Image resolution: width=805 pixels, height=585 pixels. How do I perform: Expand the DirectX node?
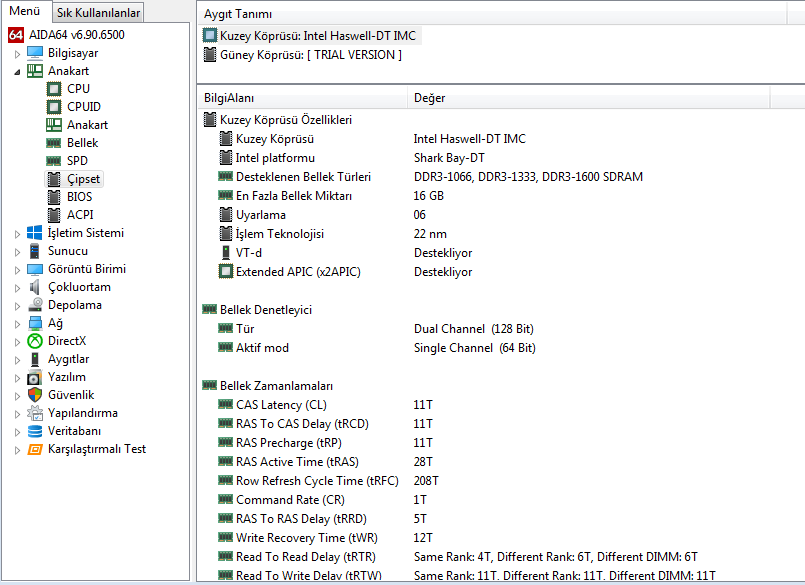17,342
